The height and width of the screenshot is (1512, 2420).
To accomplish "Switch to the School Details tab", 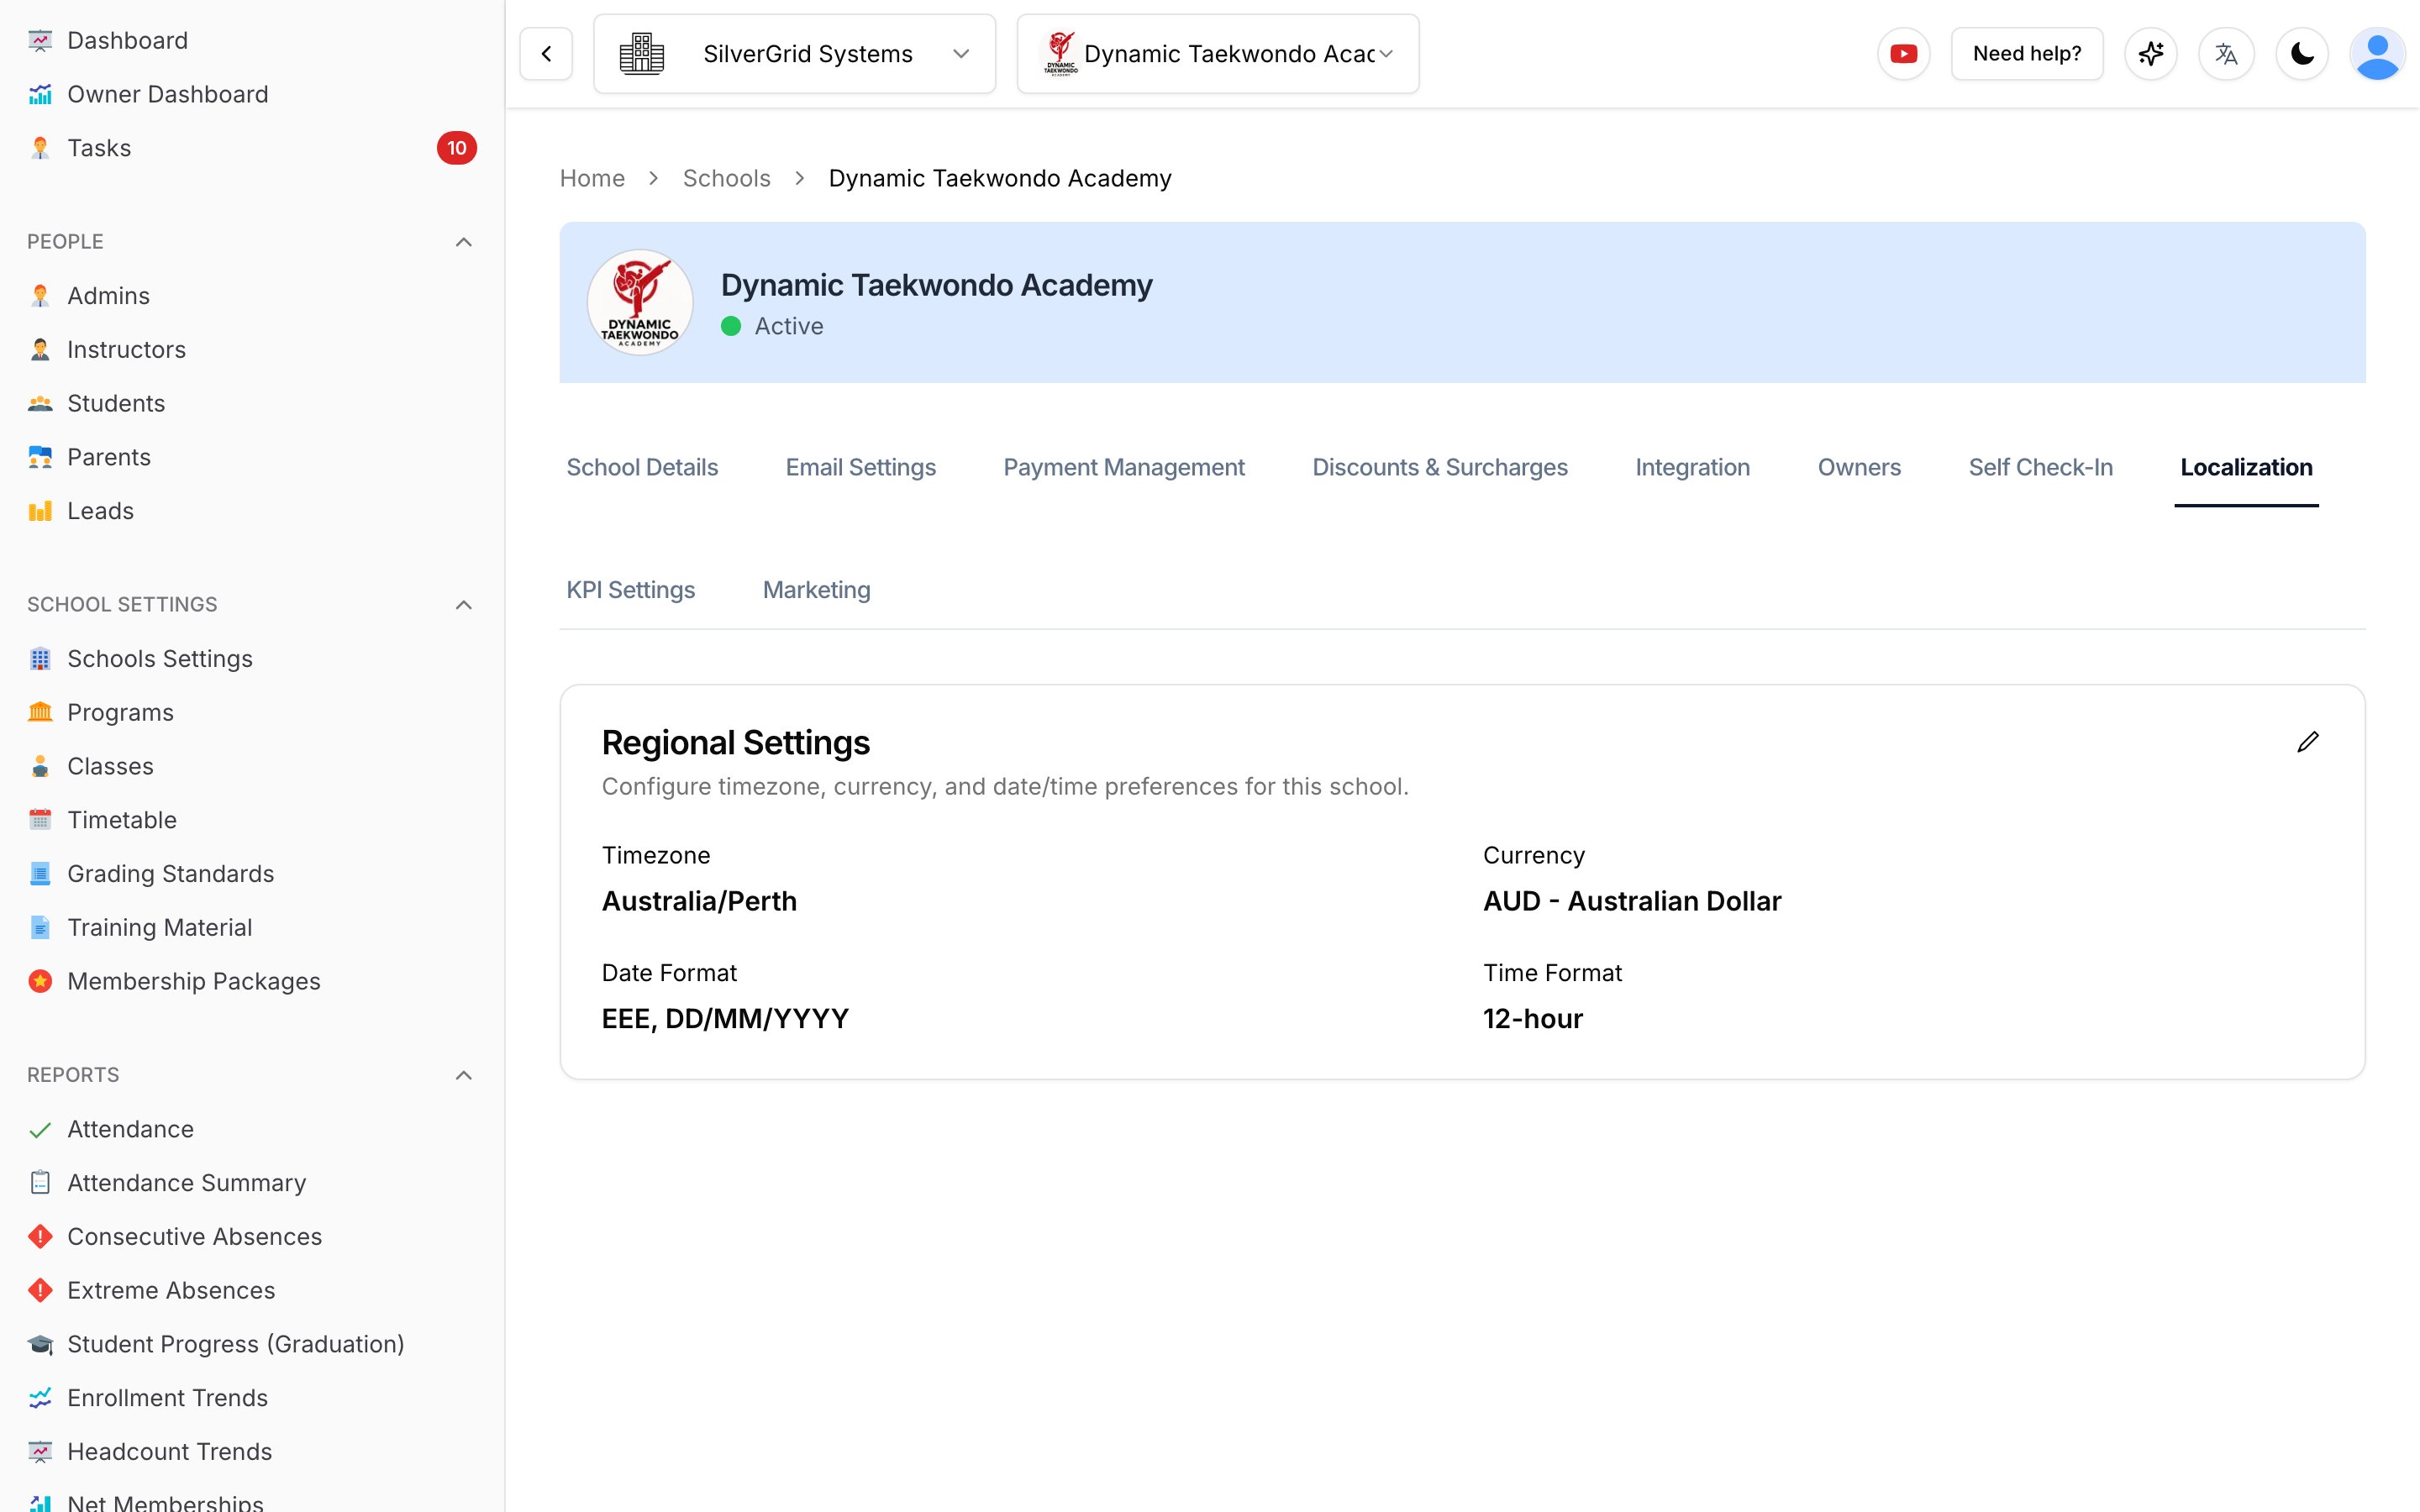I will tap(642, 467).
